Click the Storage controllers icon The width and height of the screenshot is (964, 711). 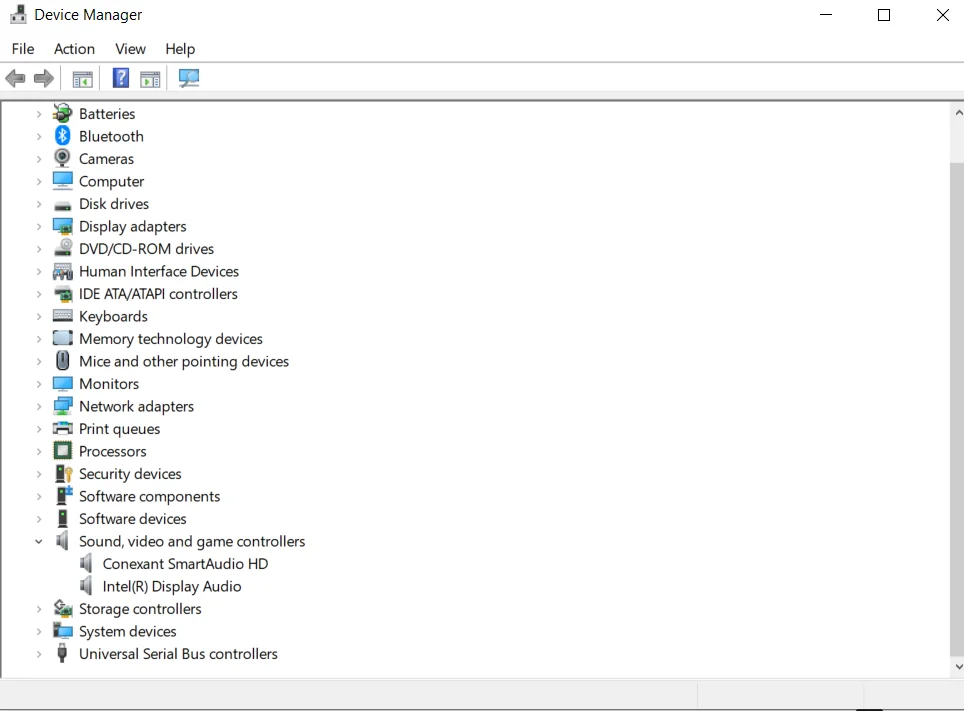pos(62,608)
